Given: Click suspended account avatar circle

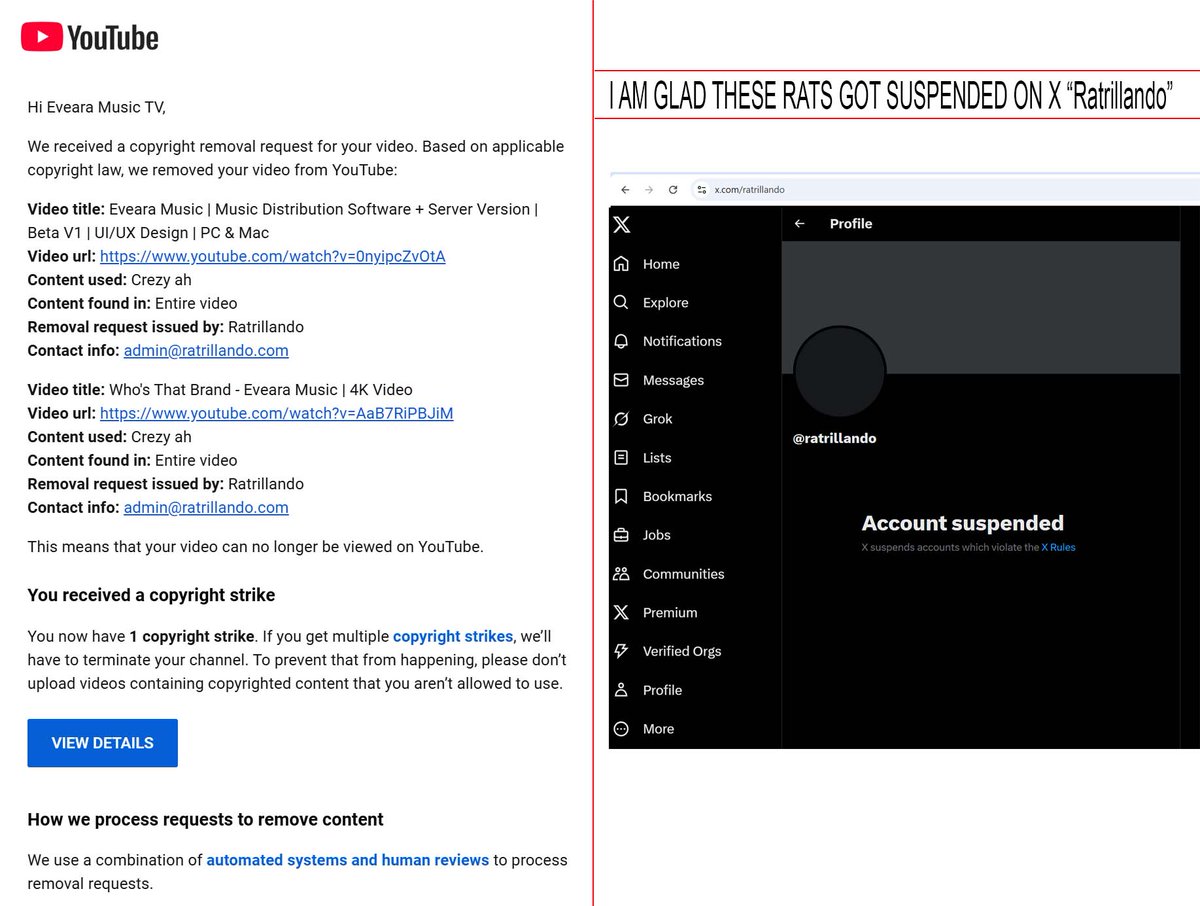Looking at the screenshot, I should tap(839, 372).
